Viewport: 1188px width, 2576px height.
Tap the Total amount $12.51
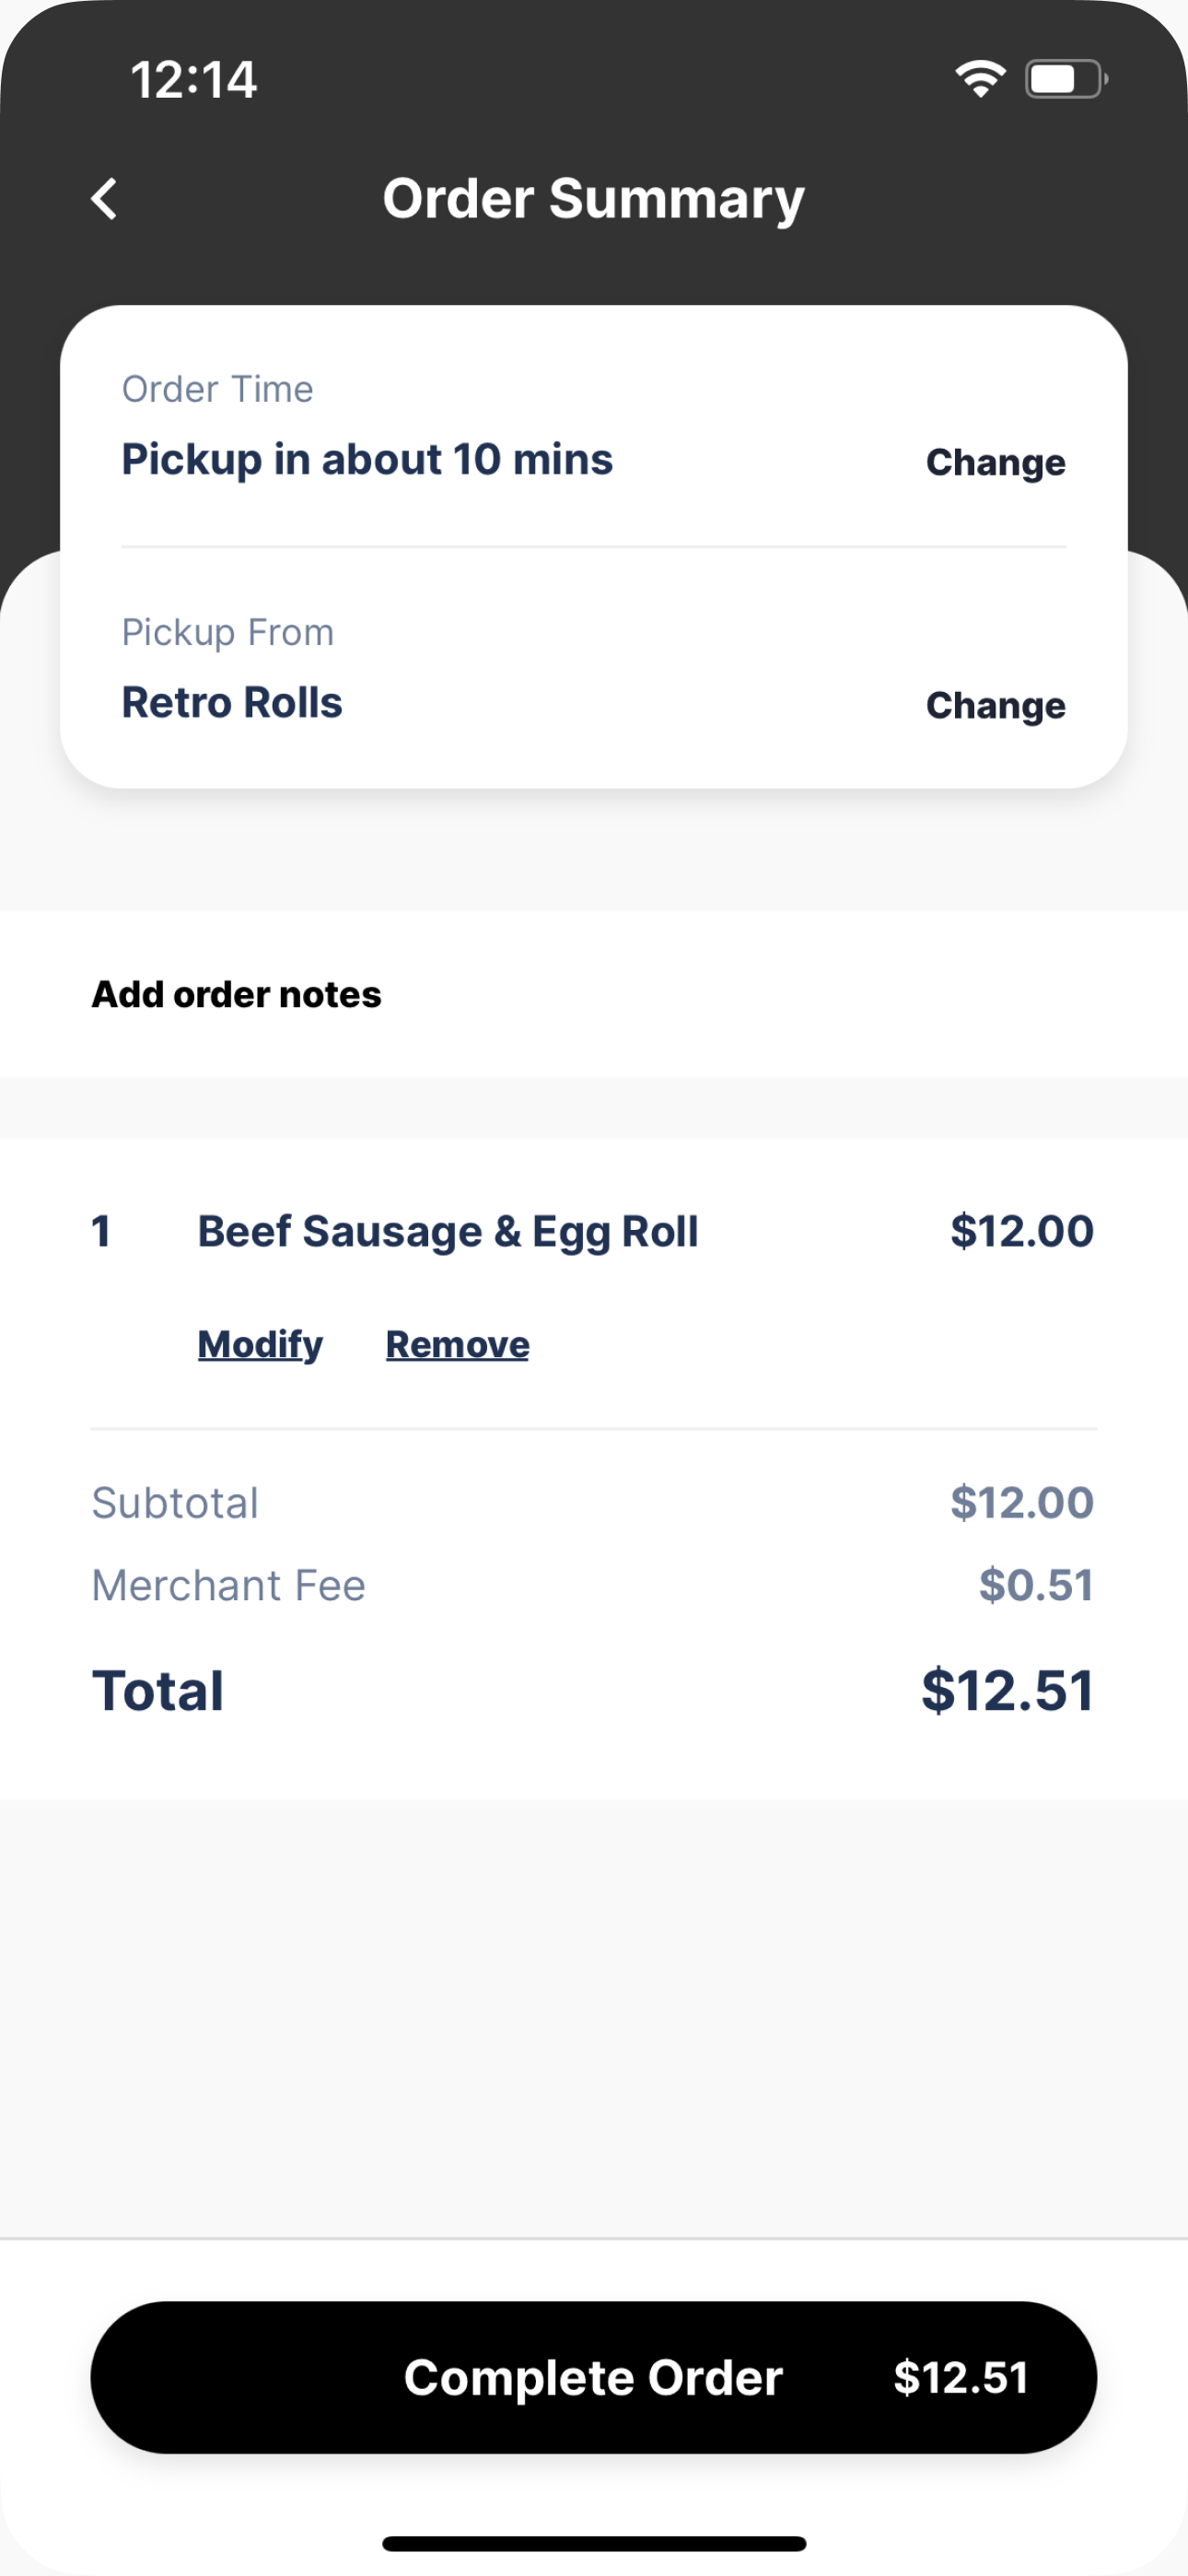click(x=1007, y=1690)
